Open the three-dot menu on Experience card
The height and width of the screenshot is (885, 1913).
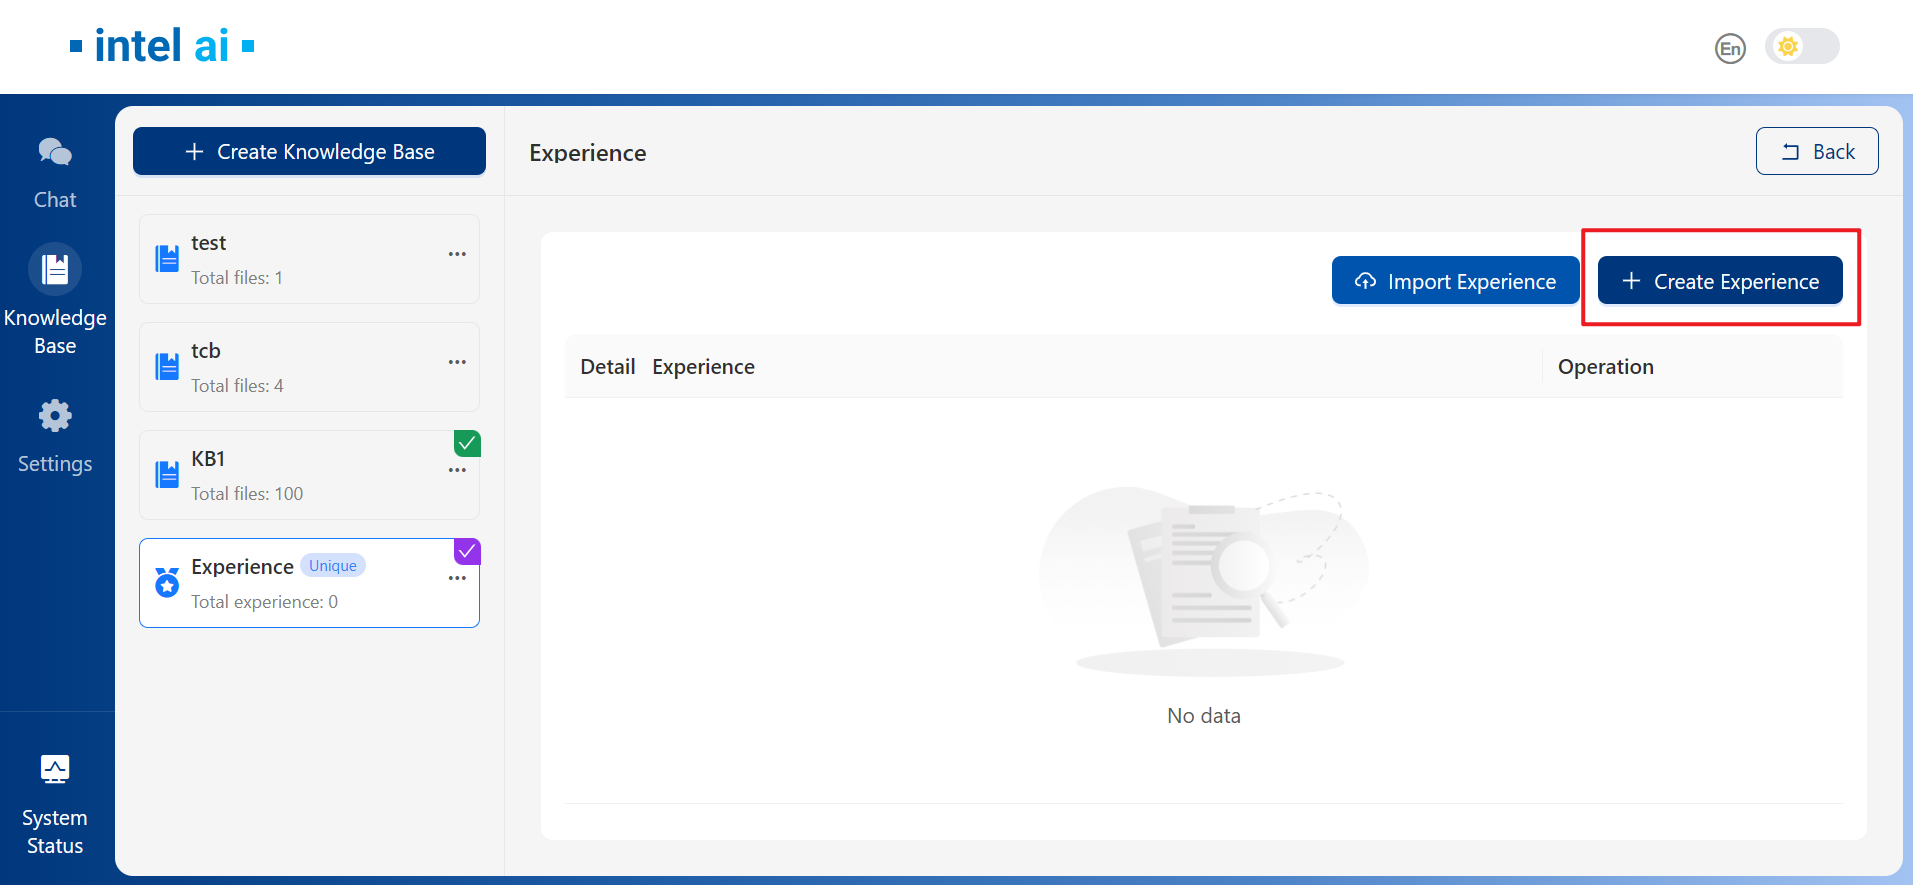[457, 578]
